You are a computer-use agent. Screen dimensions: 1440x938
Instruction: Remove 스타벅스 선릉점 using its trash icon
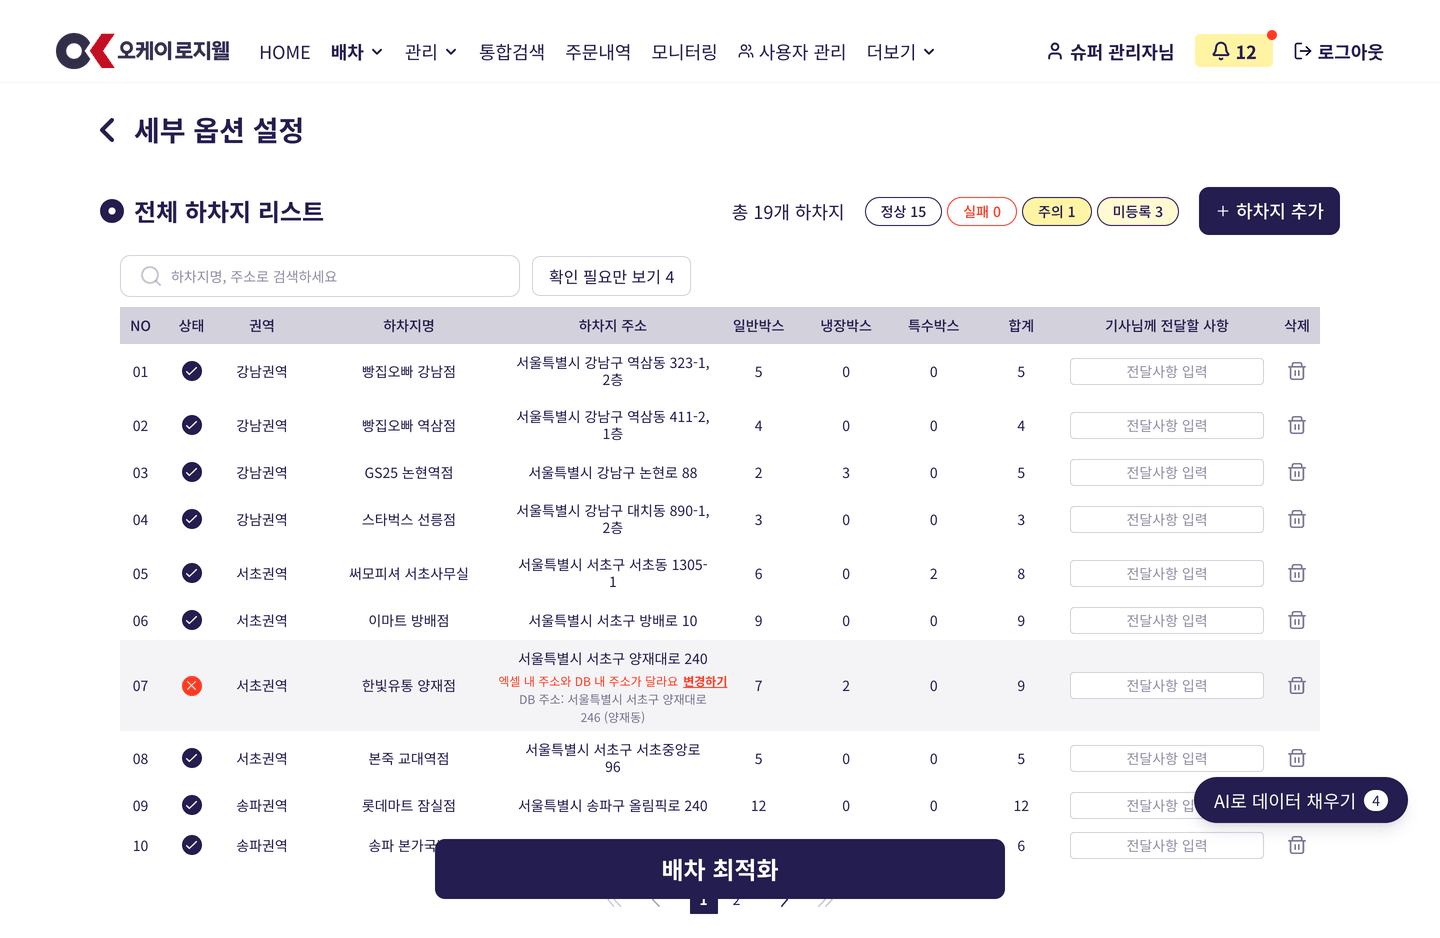[x=1297, y=519]
